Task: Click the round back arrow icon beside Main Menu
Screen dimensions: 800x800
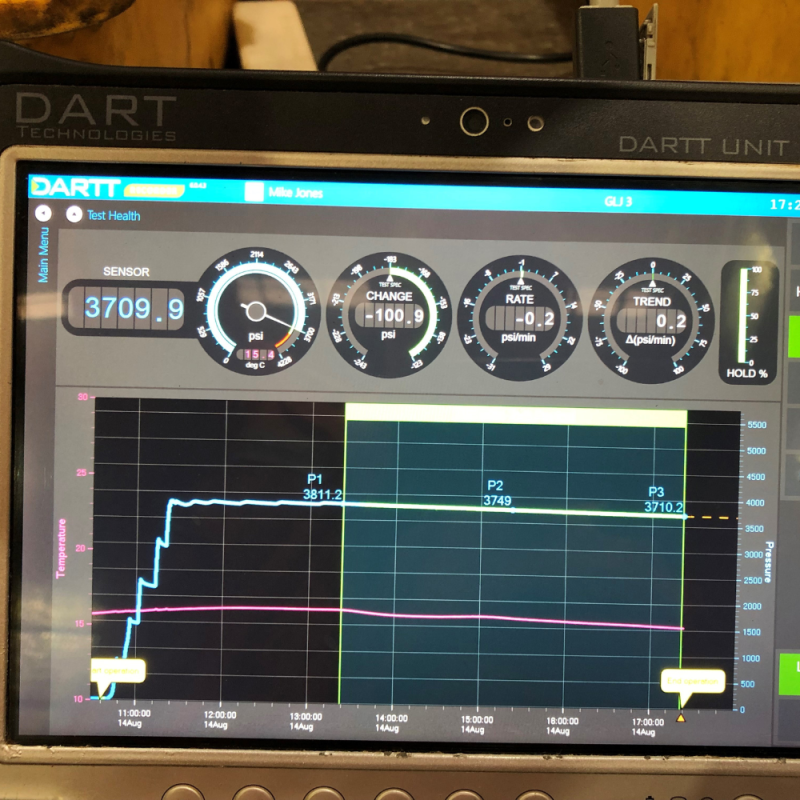Action: click(x=42, y=213)
